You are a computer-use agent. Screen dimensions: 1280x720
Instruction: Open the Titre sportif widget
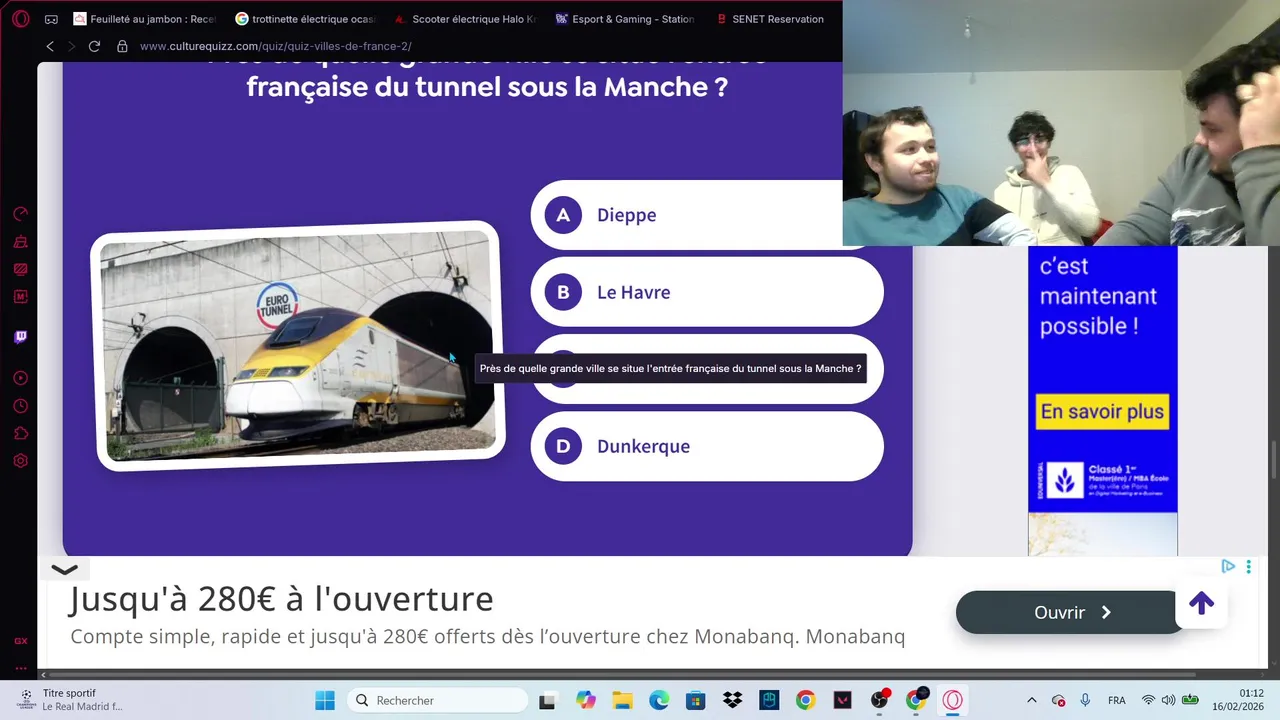(70, 700)
